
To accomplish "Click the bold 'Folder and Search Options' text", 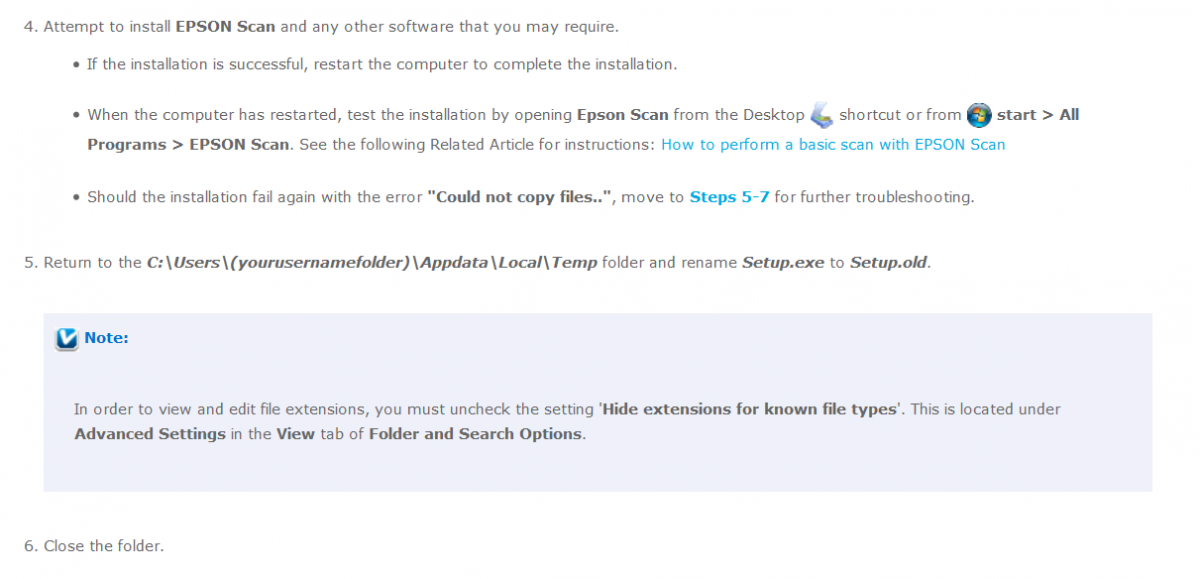I will click(475, 434).
